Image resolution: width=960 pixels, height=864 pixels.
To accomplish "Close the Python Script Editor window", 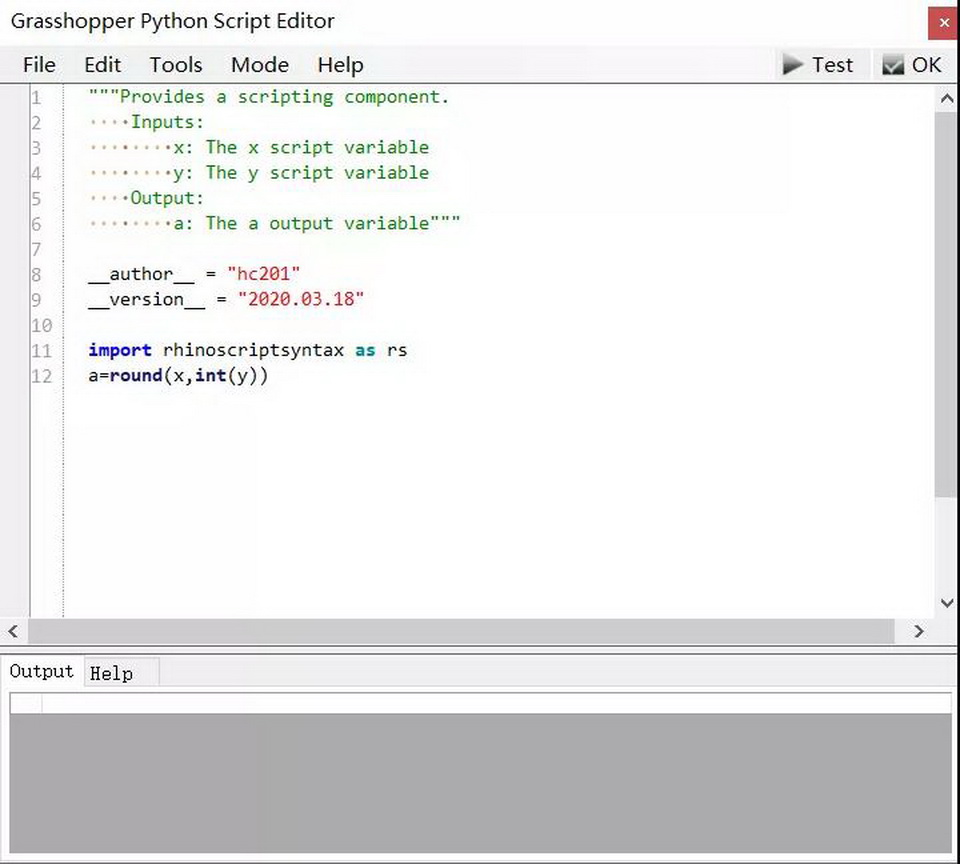I will coord(942,21).
